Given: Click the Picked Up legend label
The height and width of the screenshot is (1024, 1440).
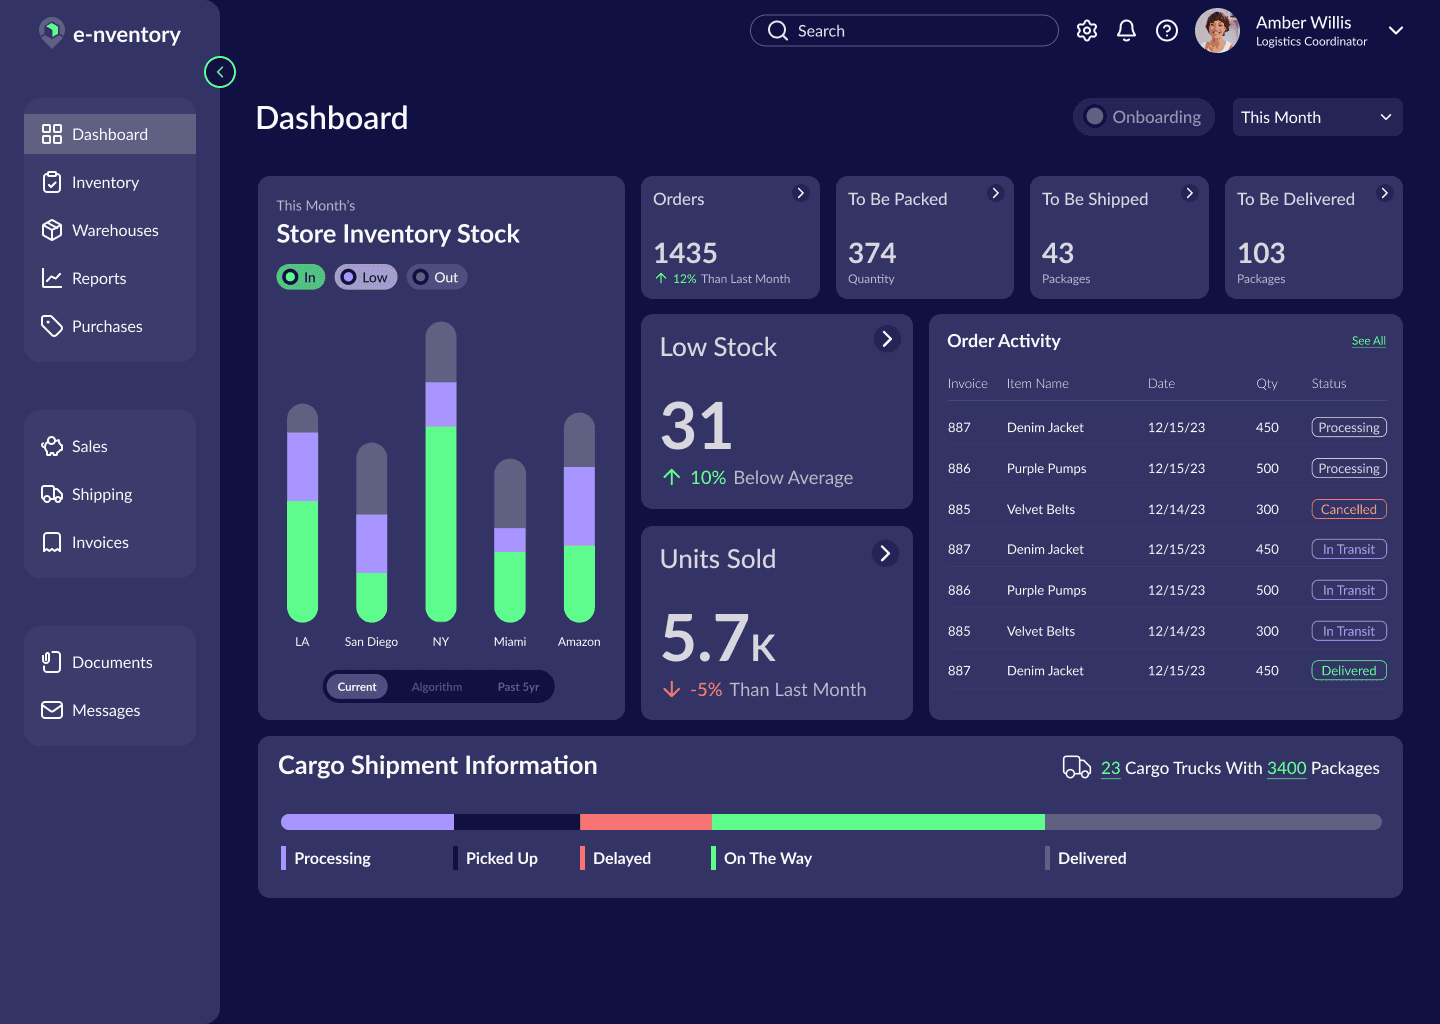Looking at the screenshot, I should tap(502, 858).
